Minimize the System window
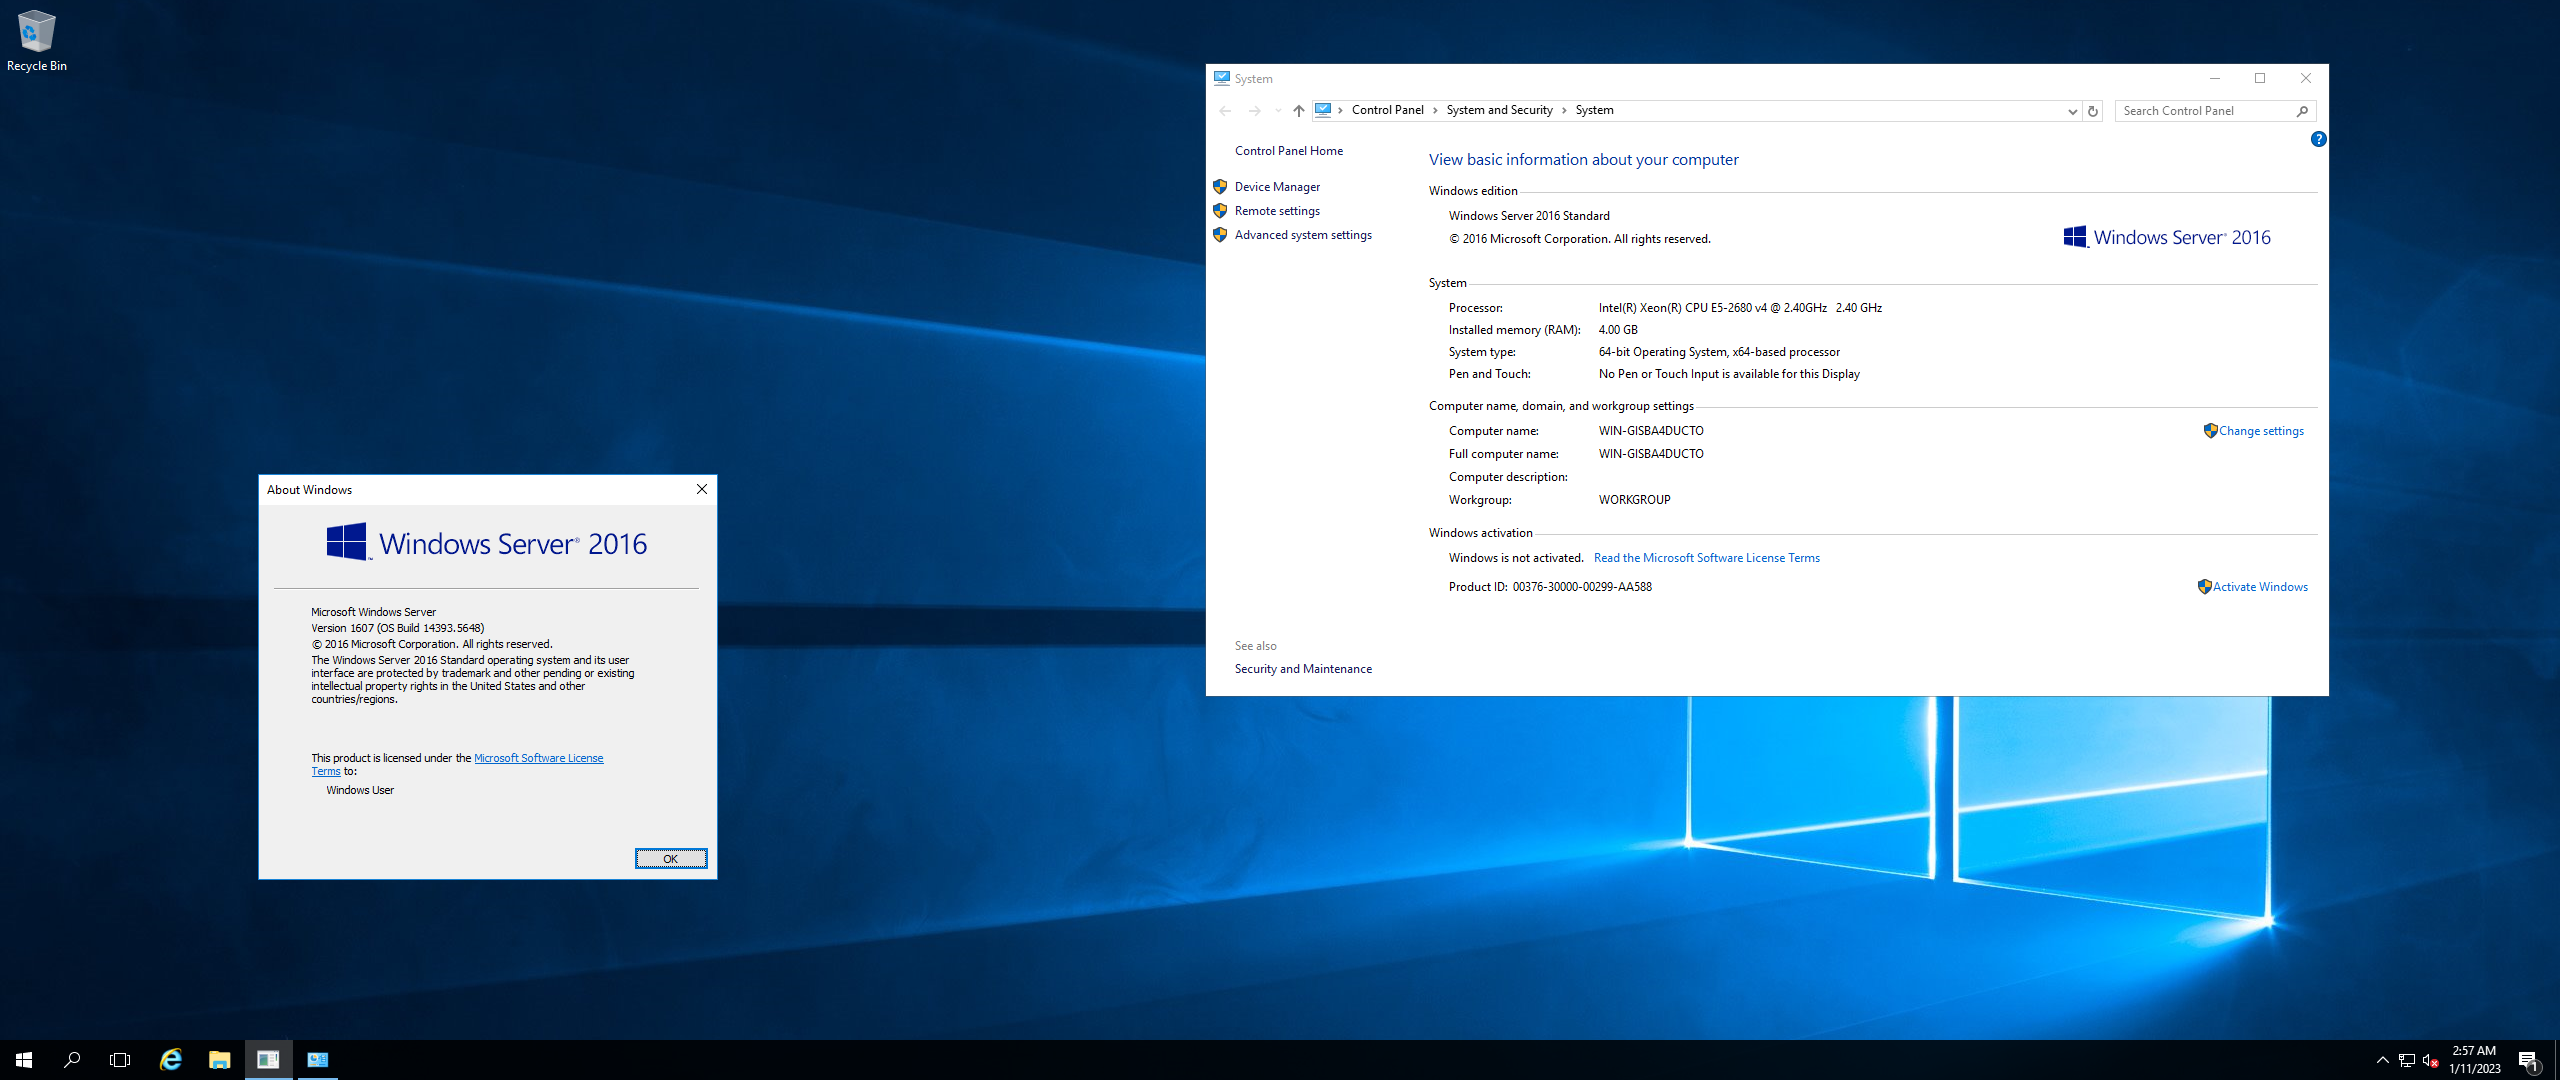Screen dimensions: 2560x1080 [2215, 78]
